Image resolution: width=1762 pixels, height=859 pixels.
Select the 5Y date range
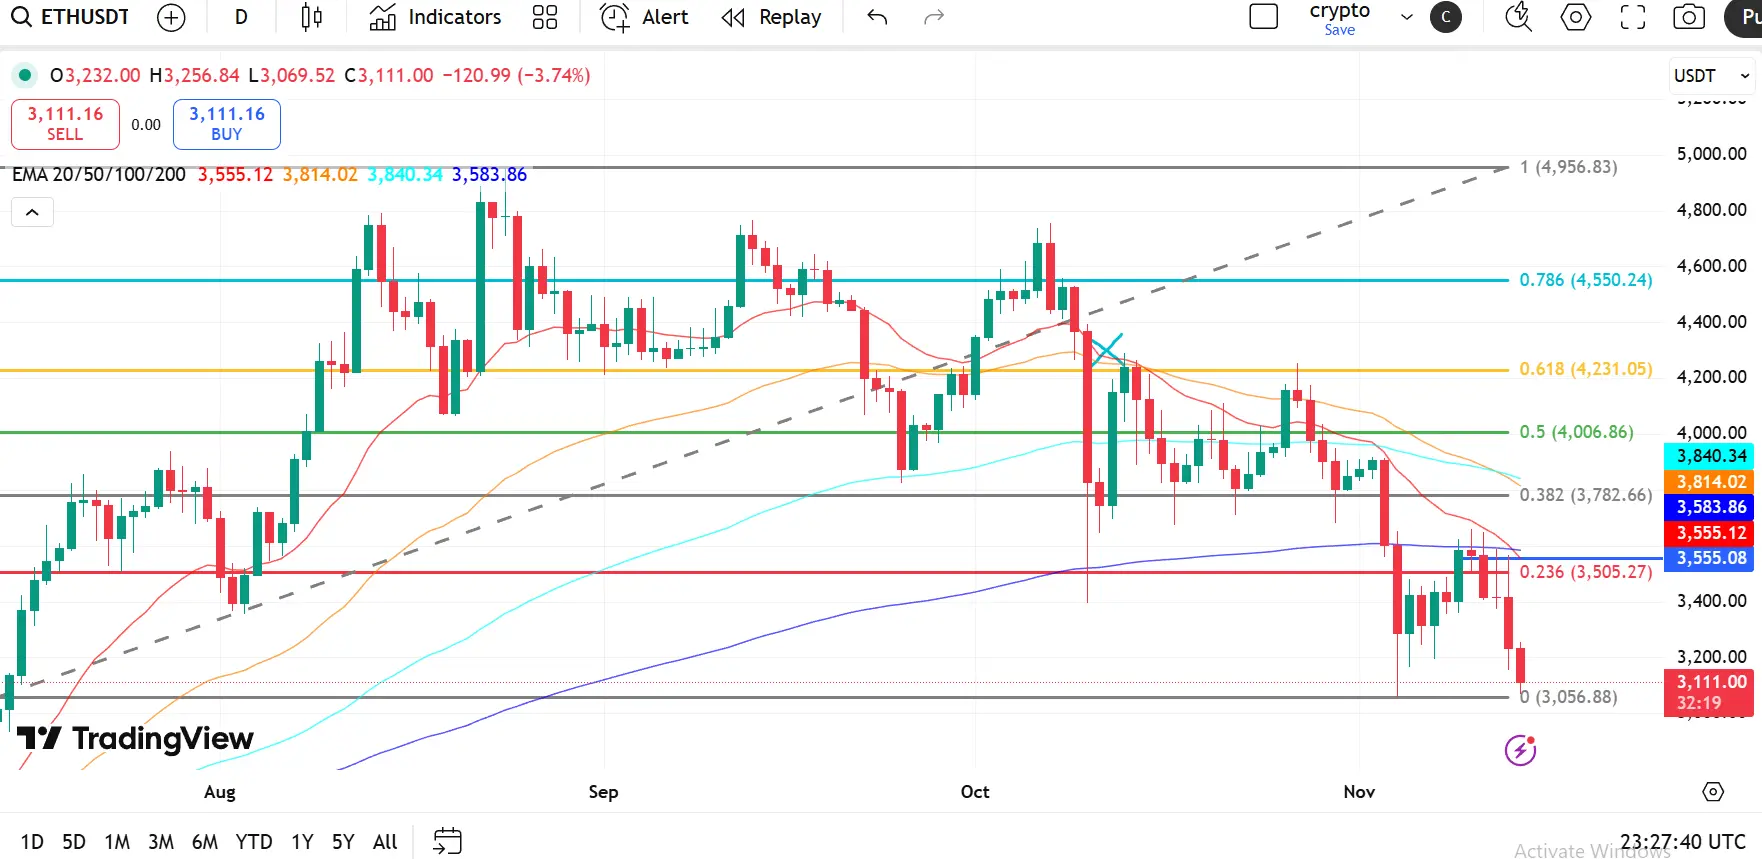click(x=343, y=842)
